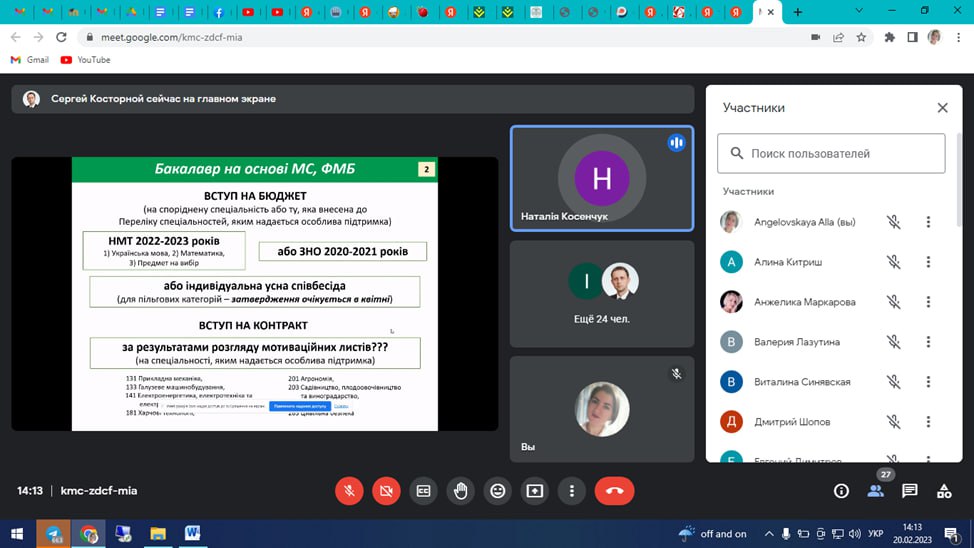The height and width of the screenshot is (548, 974).
Task: Open Windows Start menu
Action: (x=17, y=534)
